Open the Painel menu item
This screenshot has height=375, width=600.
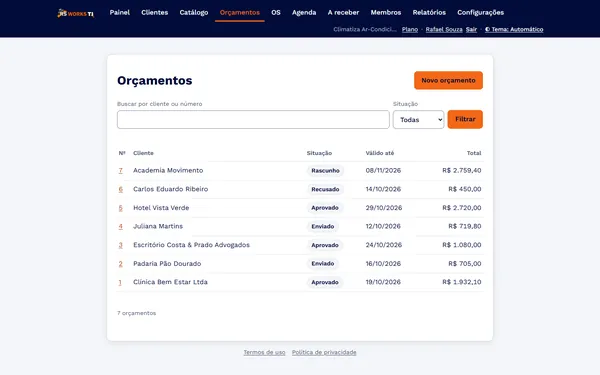pos(120,13)
